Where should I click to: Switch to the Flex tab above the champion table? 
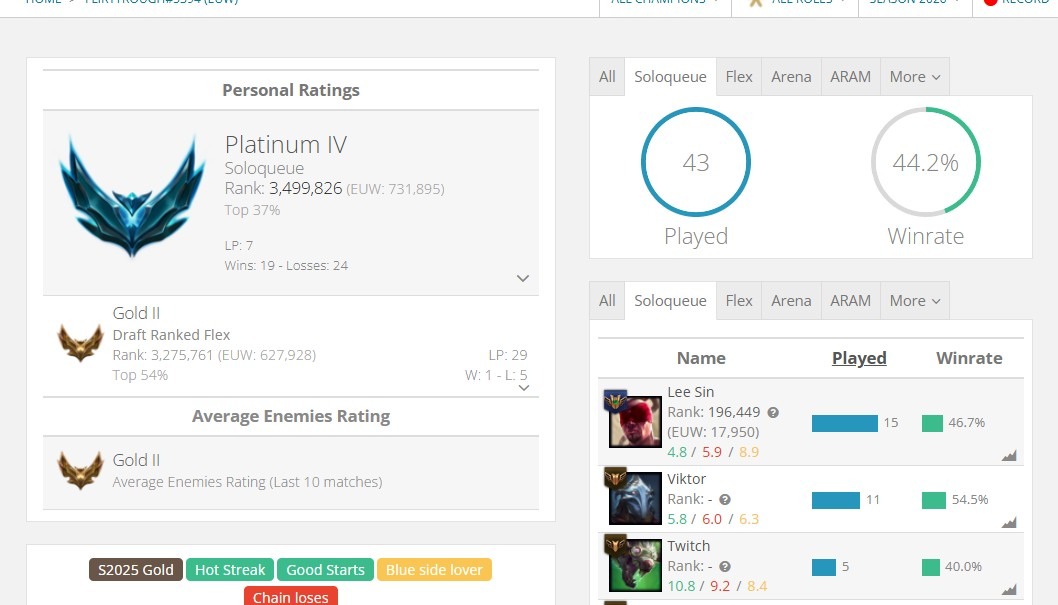coord(739,301)
